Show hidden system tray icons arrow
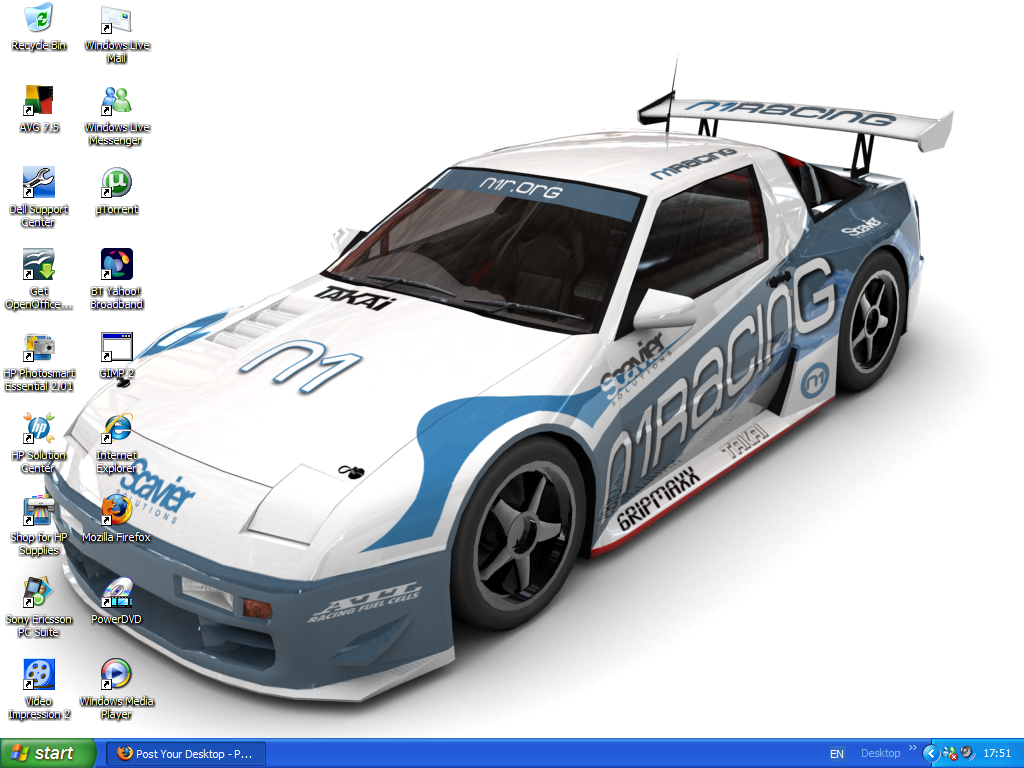This screenshot has height=768, width=1024. [931, 754]
